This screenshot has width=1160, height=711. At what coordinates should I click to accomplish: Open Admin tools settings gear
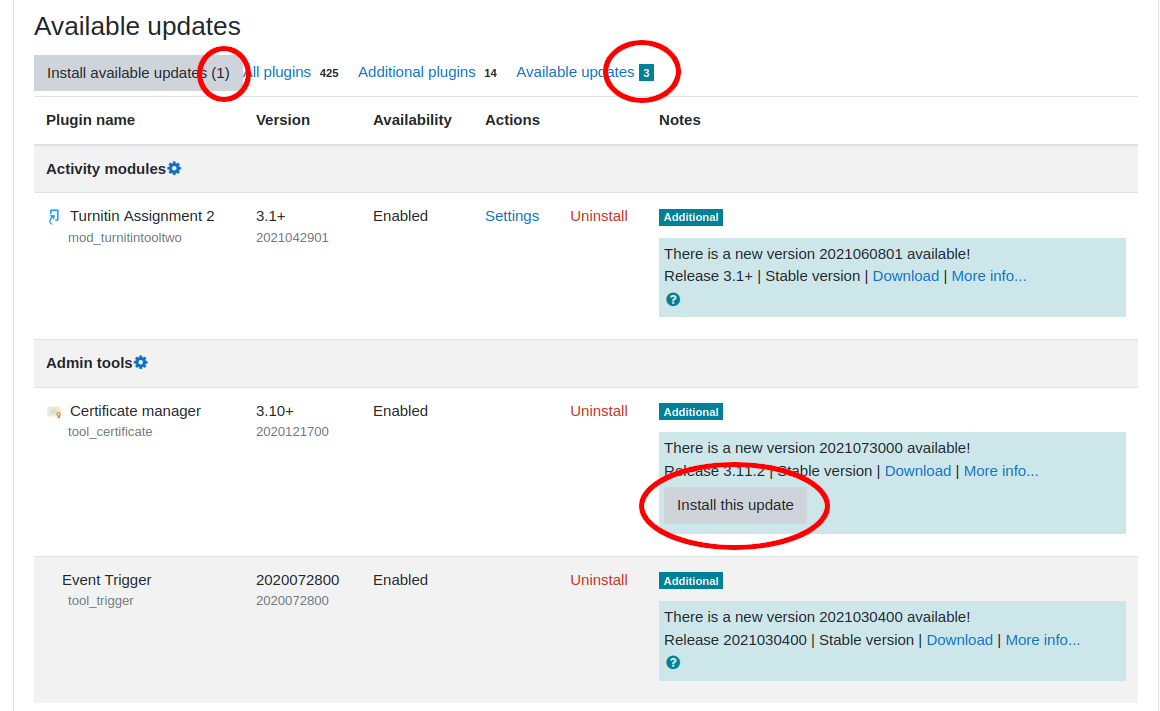(141, 363)
